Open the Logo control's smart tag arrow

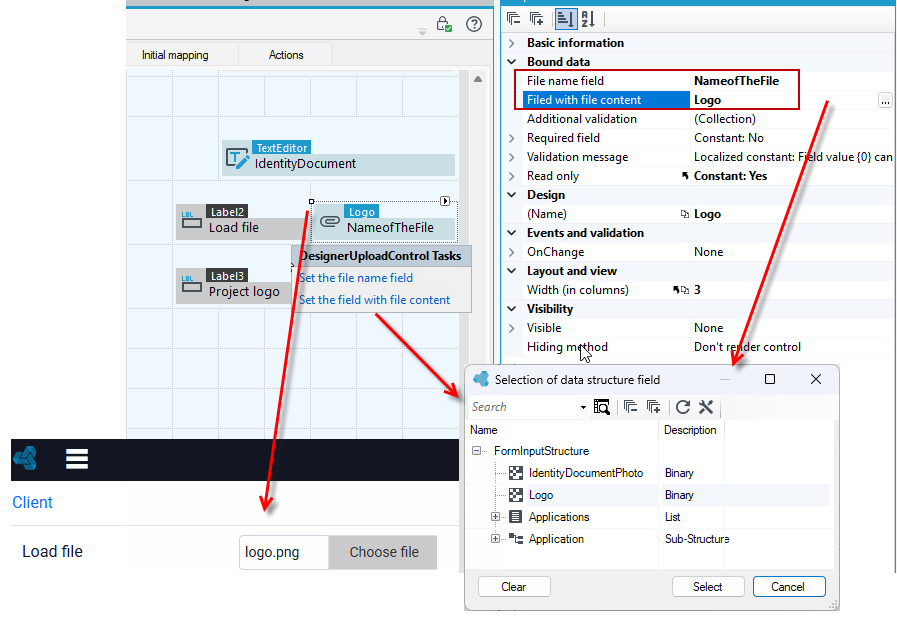point(445,201)
